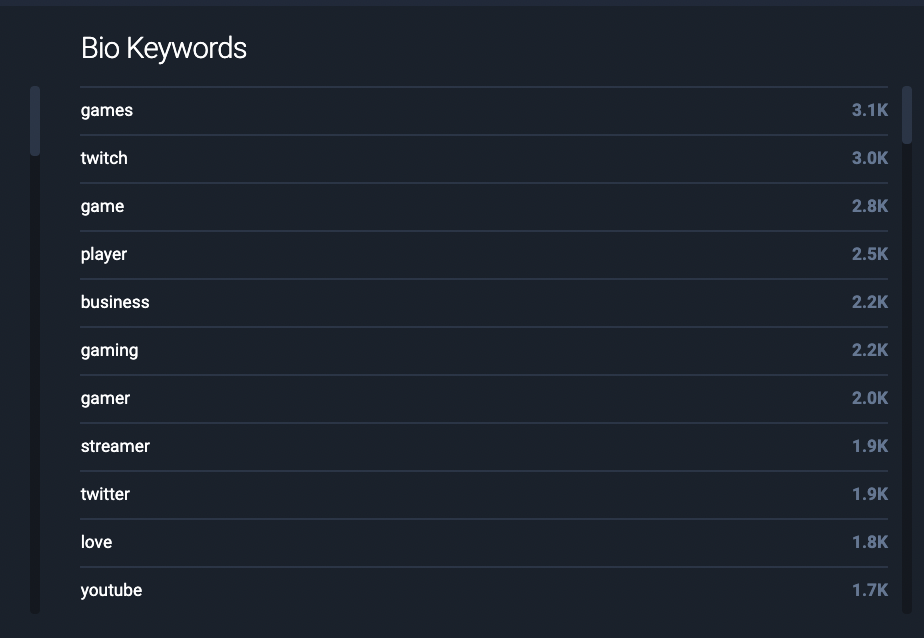Click the 'business' keyword row
924x638 pixels.
(x=484, y=303)
